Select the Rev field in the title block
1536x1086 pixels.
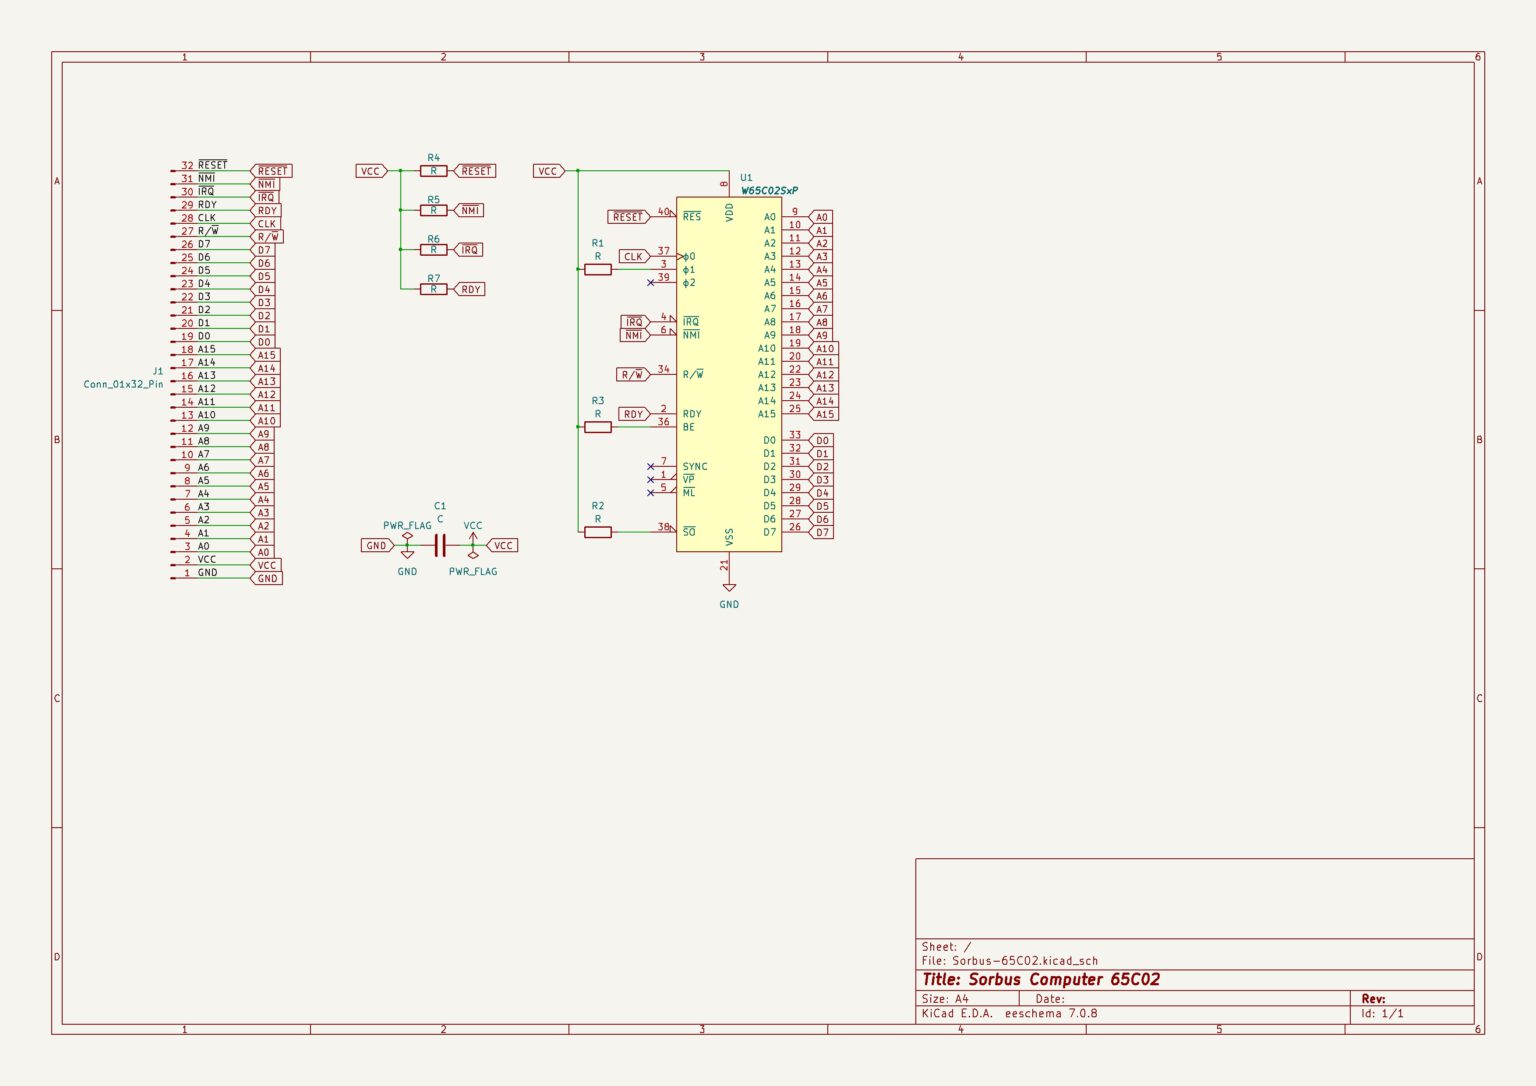click(1372, 997)
